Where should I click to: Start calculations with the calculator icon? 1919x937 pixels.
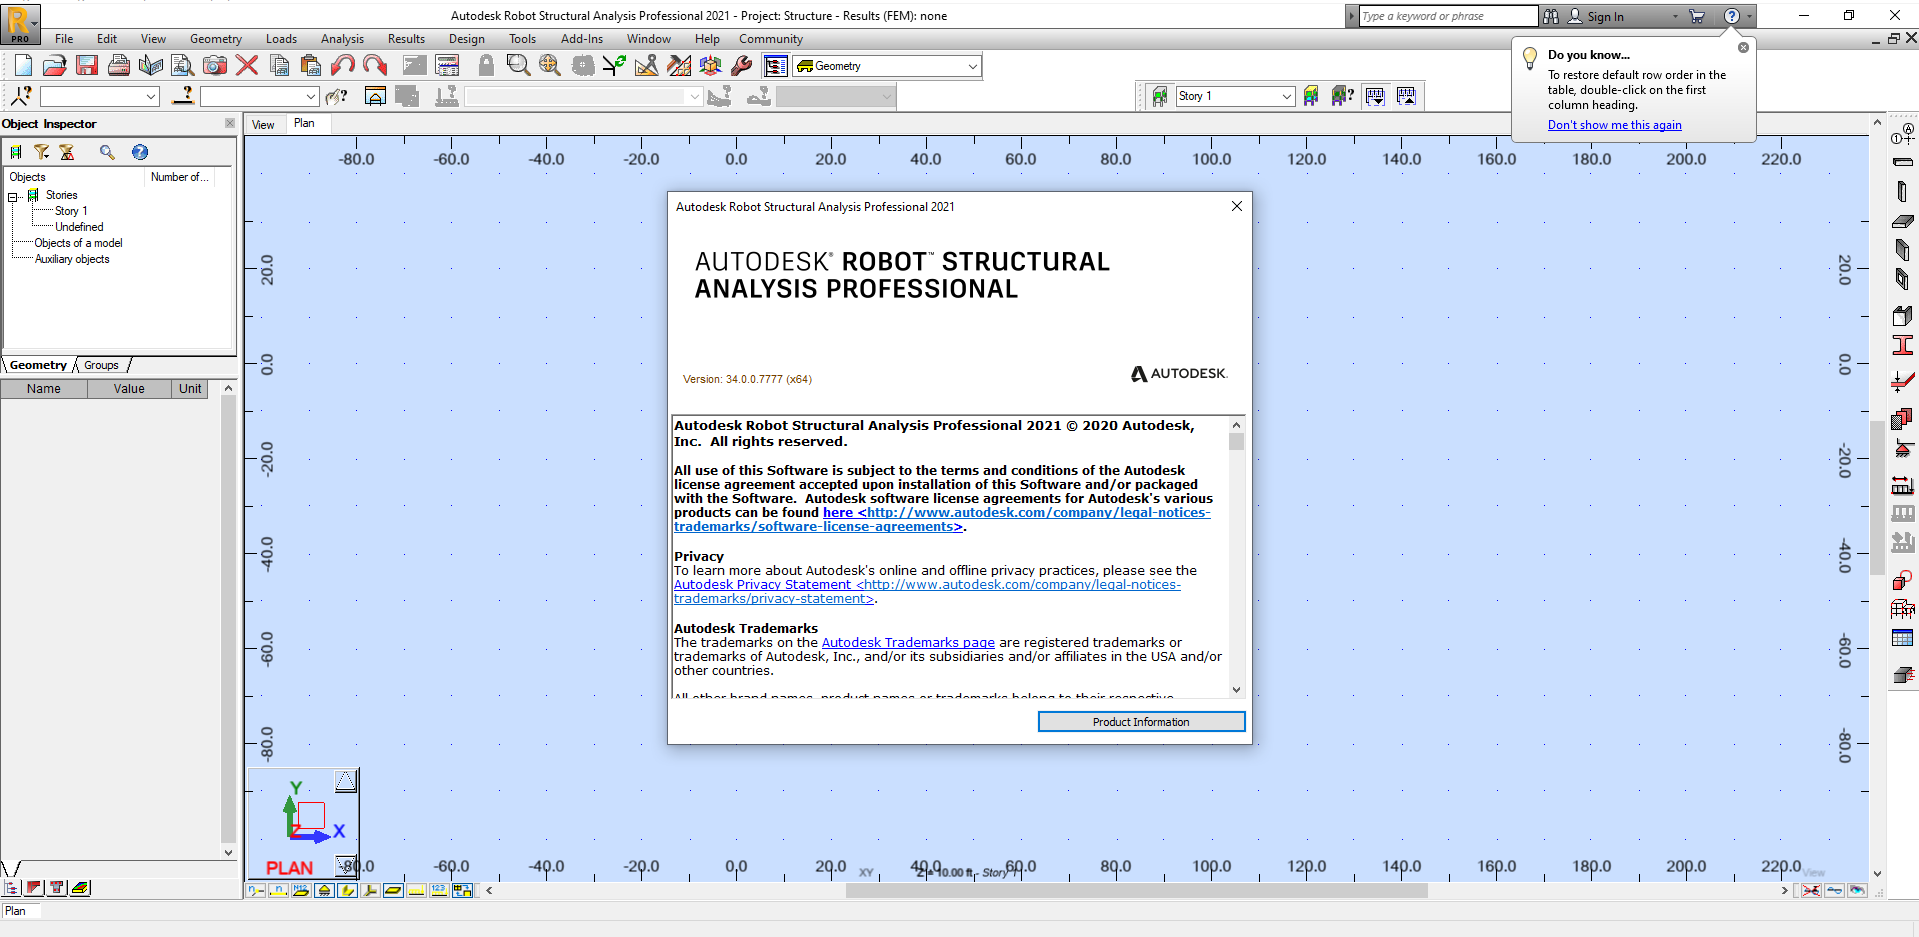[x=447, y=66]
